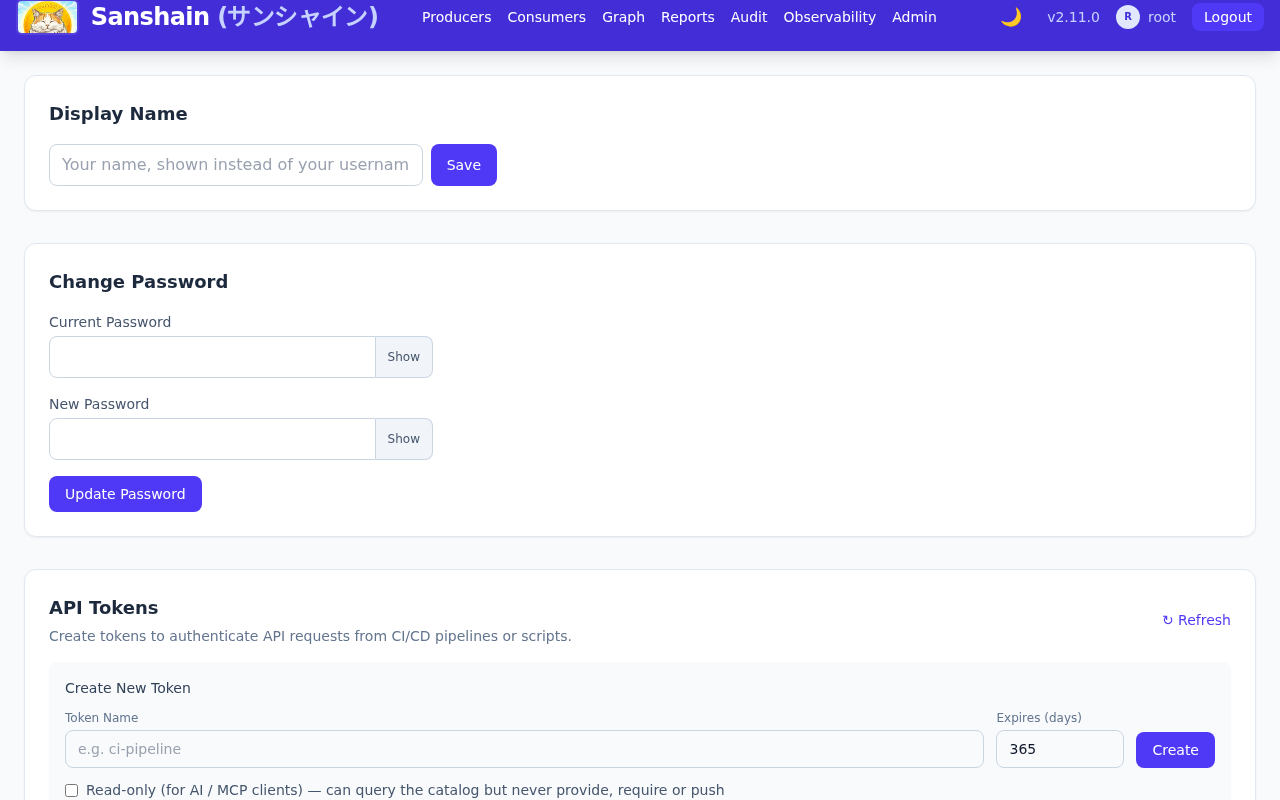This screenshot has width=1280, height=800.
Task: Click Update Password button
Action: tap(125, 494)
